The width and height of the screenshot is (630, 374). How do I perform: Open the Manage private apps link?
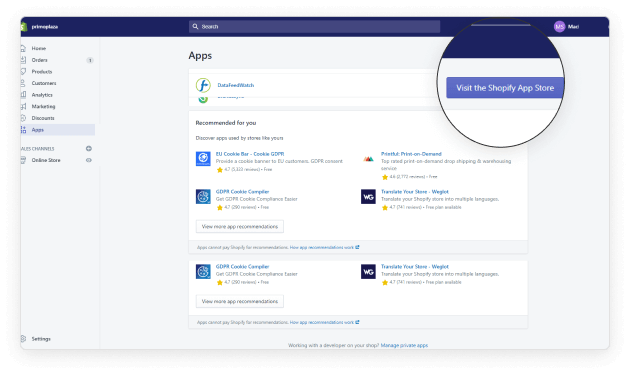tap(404, 345)
